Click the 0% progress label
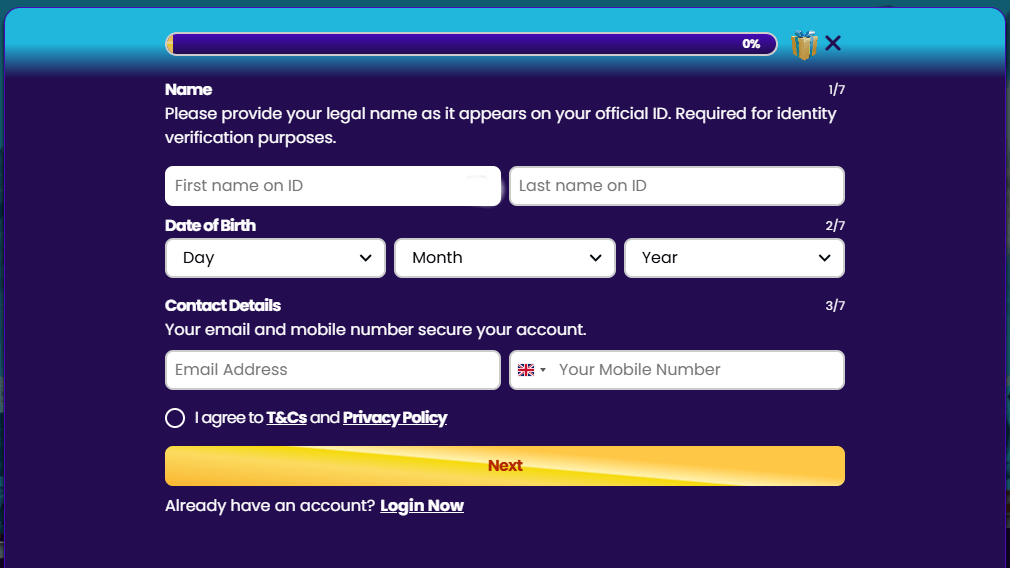The height and width of the screenshot is (568, 1010). tap(751, 44)
